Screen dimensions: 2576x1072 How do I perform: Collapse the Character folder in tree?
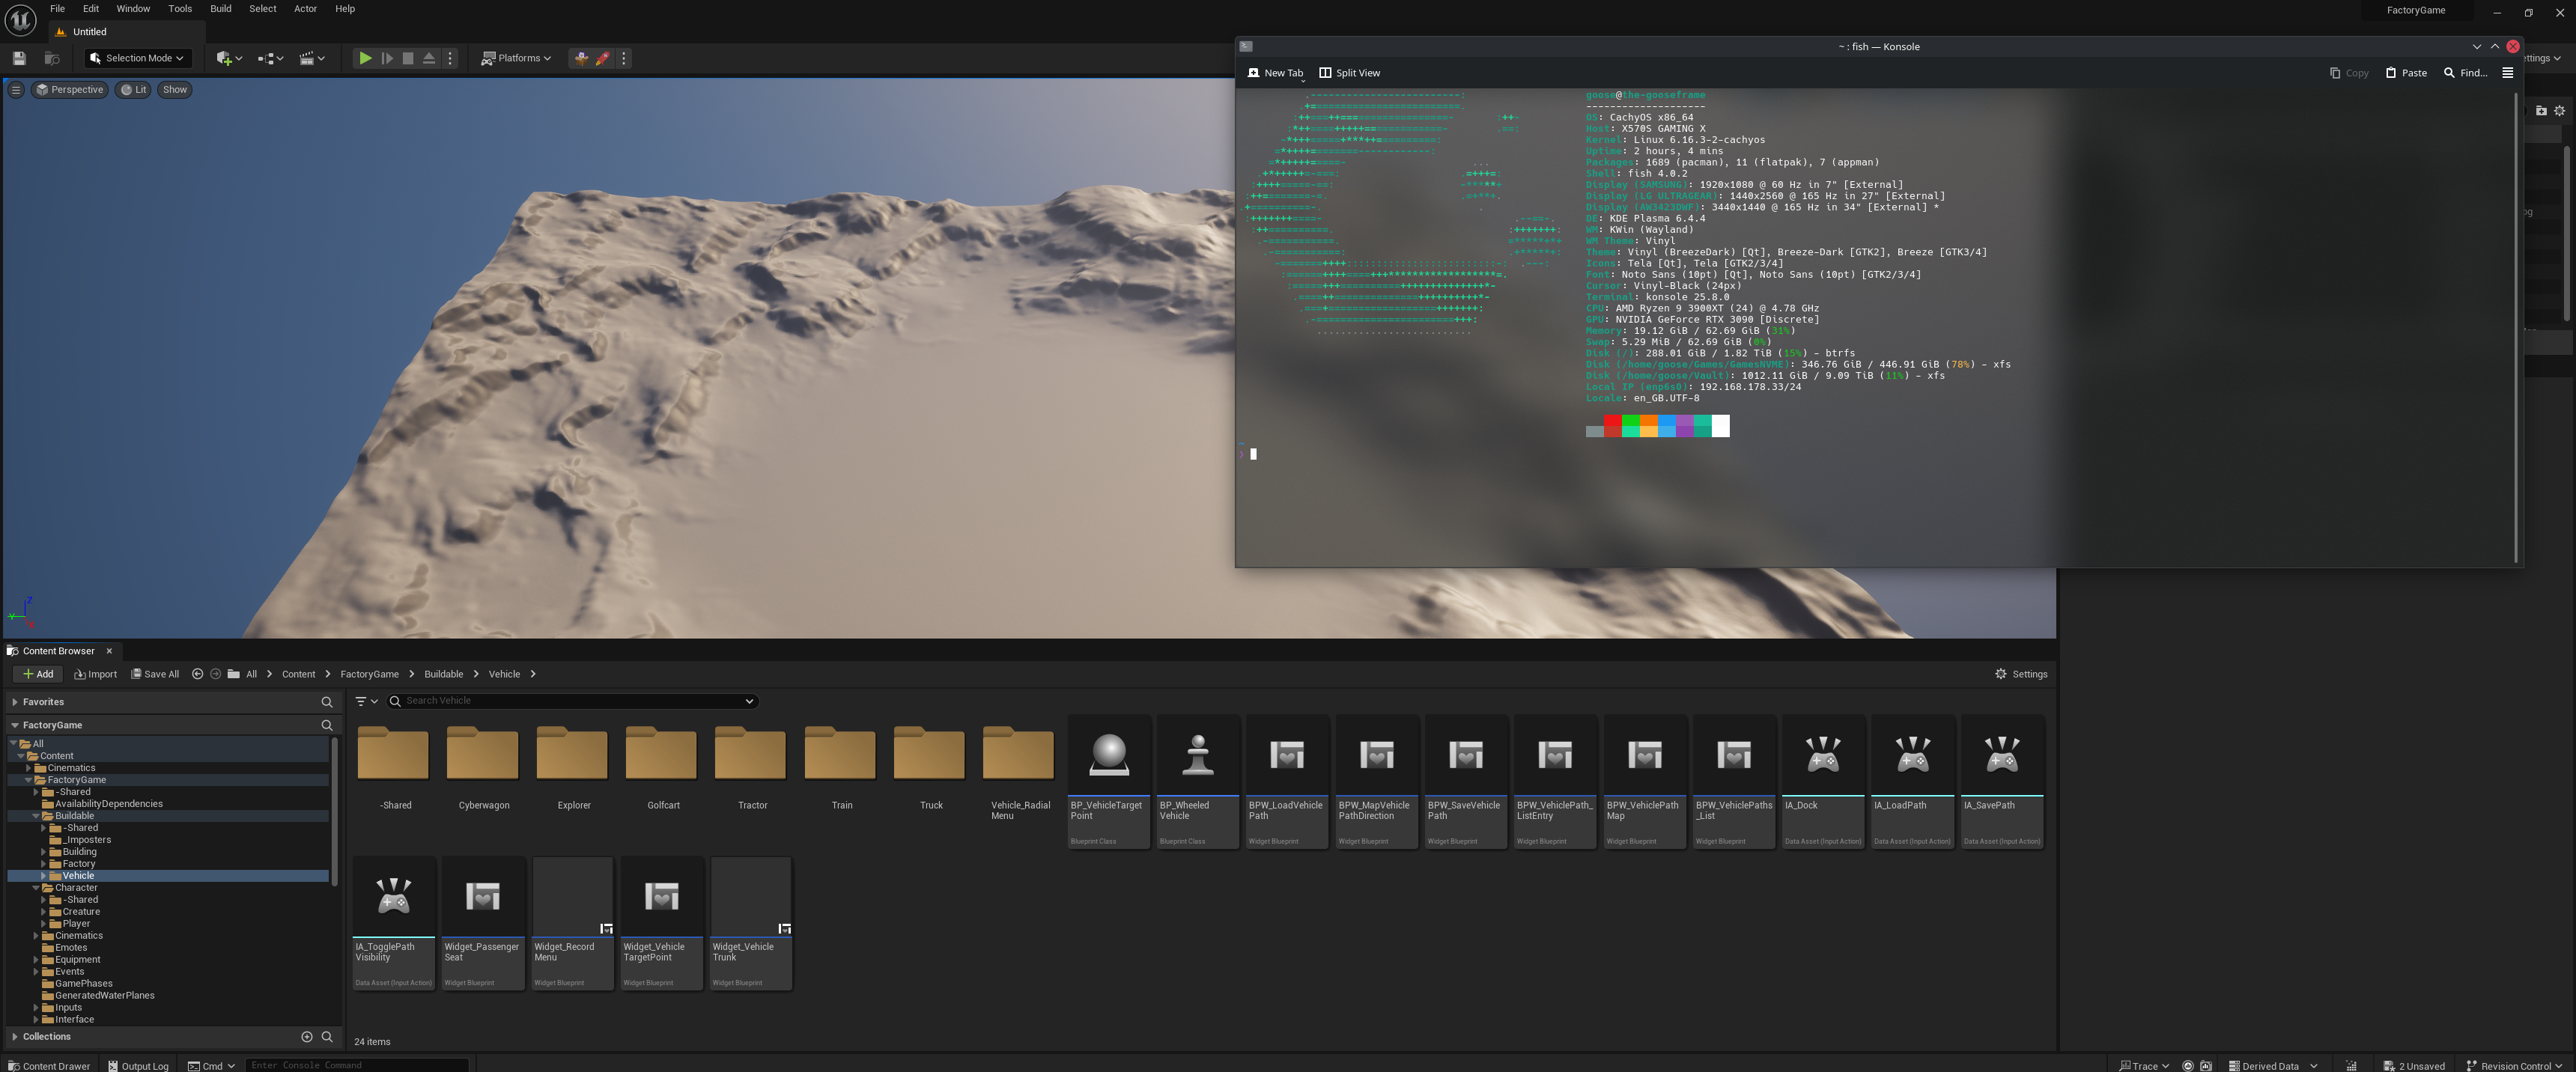coord(36,888)
